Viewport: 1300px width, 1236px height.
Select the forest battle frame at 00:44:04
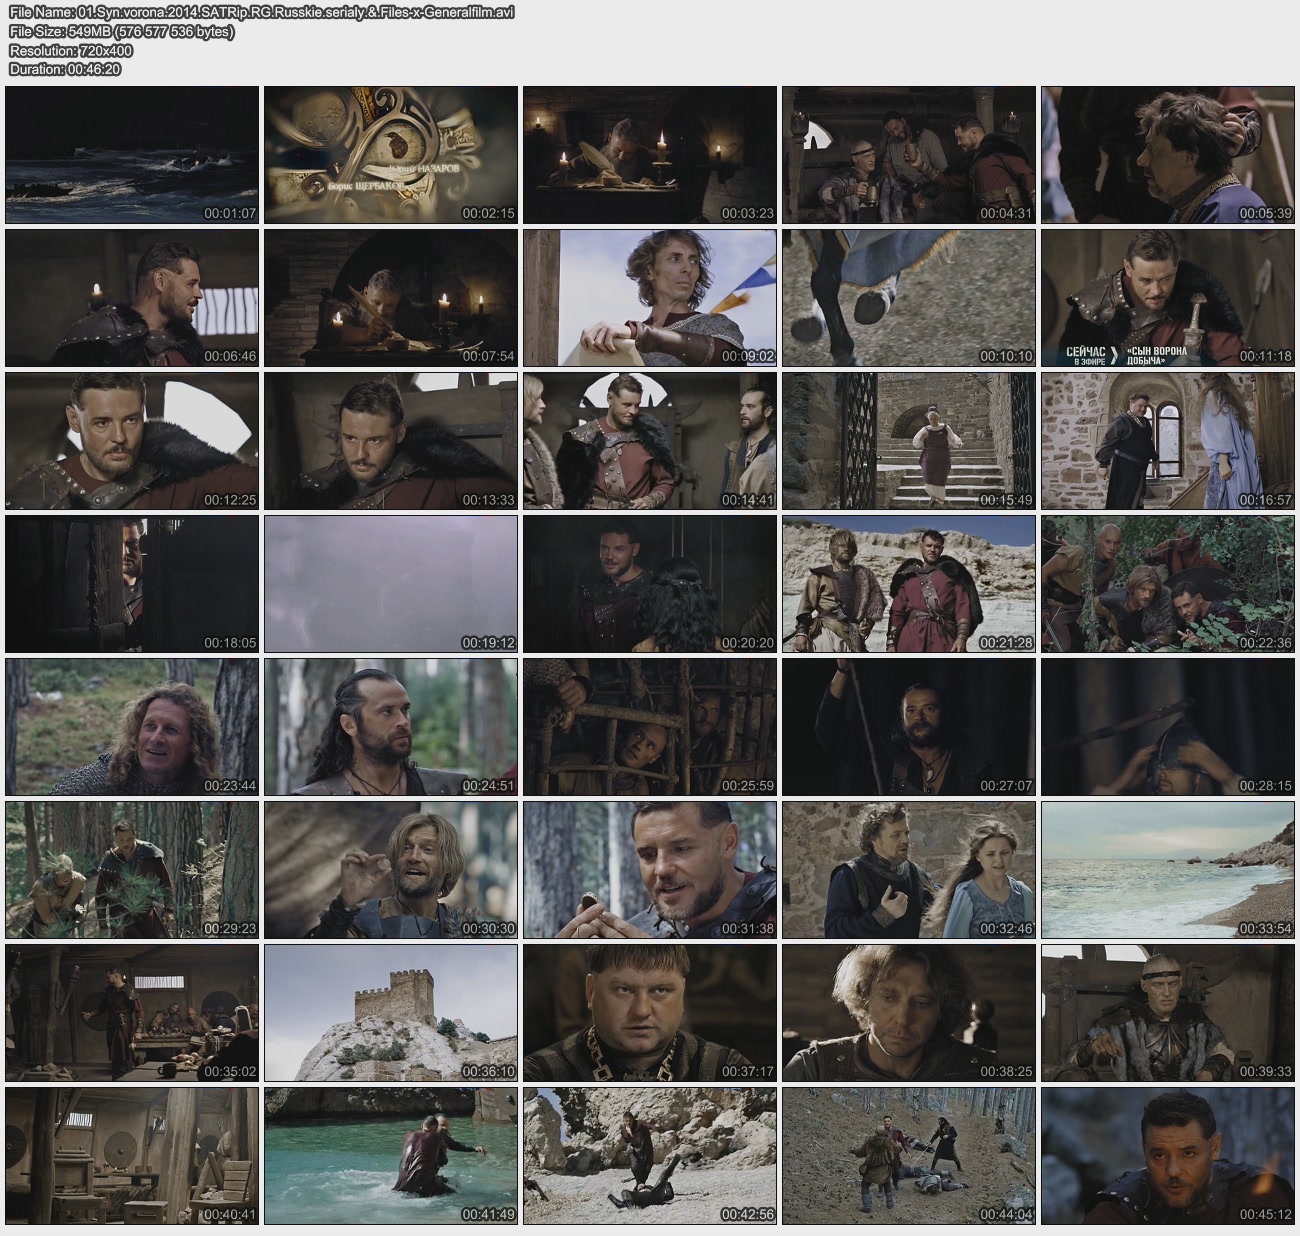pyautogui.click(x=909, y=1156)
